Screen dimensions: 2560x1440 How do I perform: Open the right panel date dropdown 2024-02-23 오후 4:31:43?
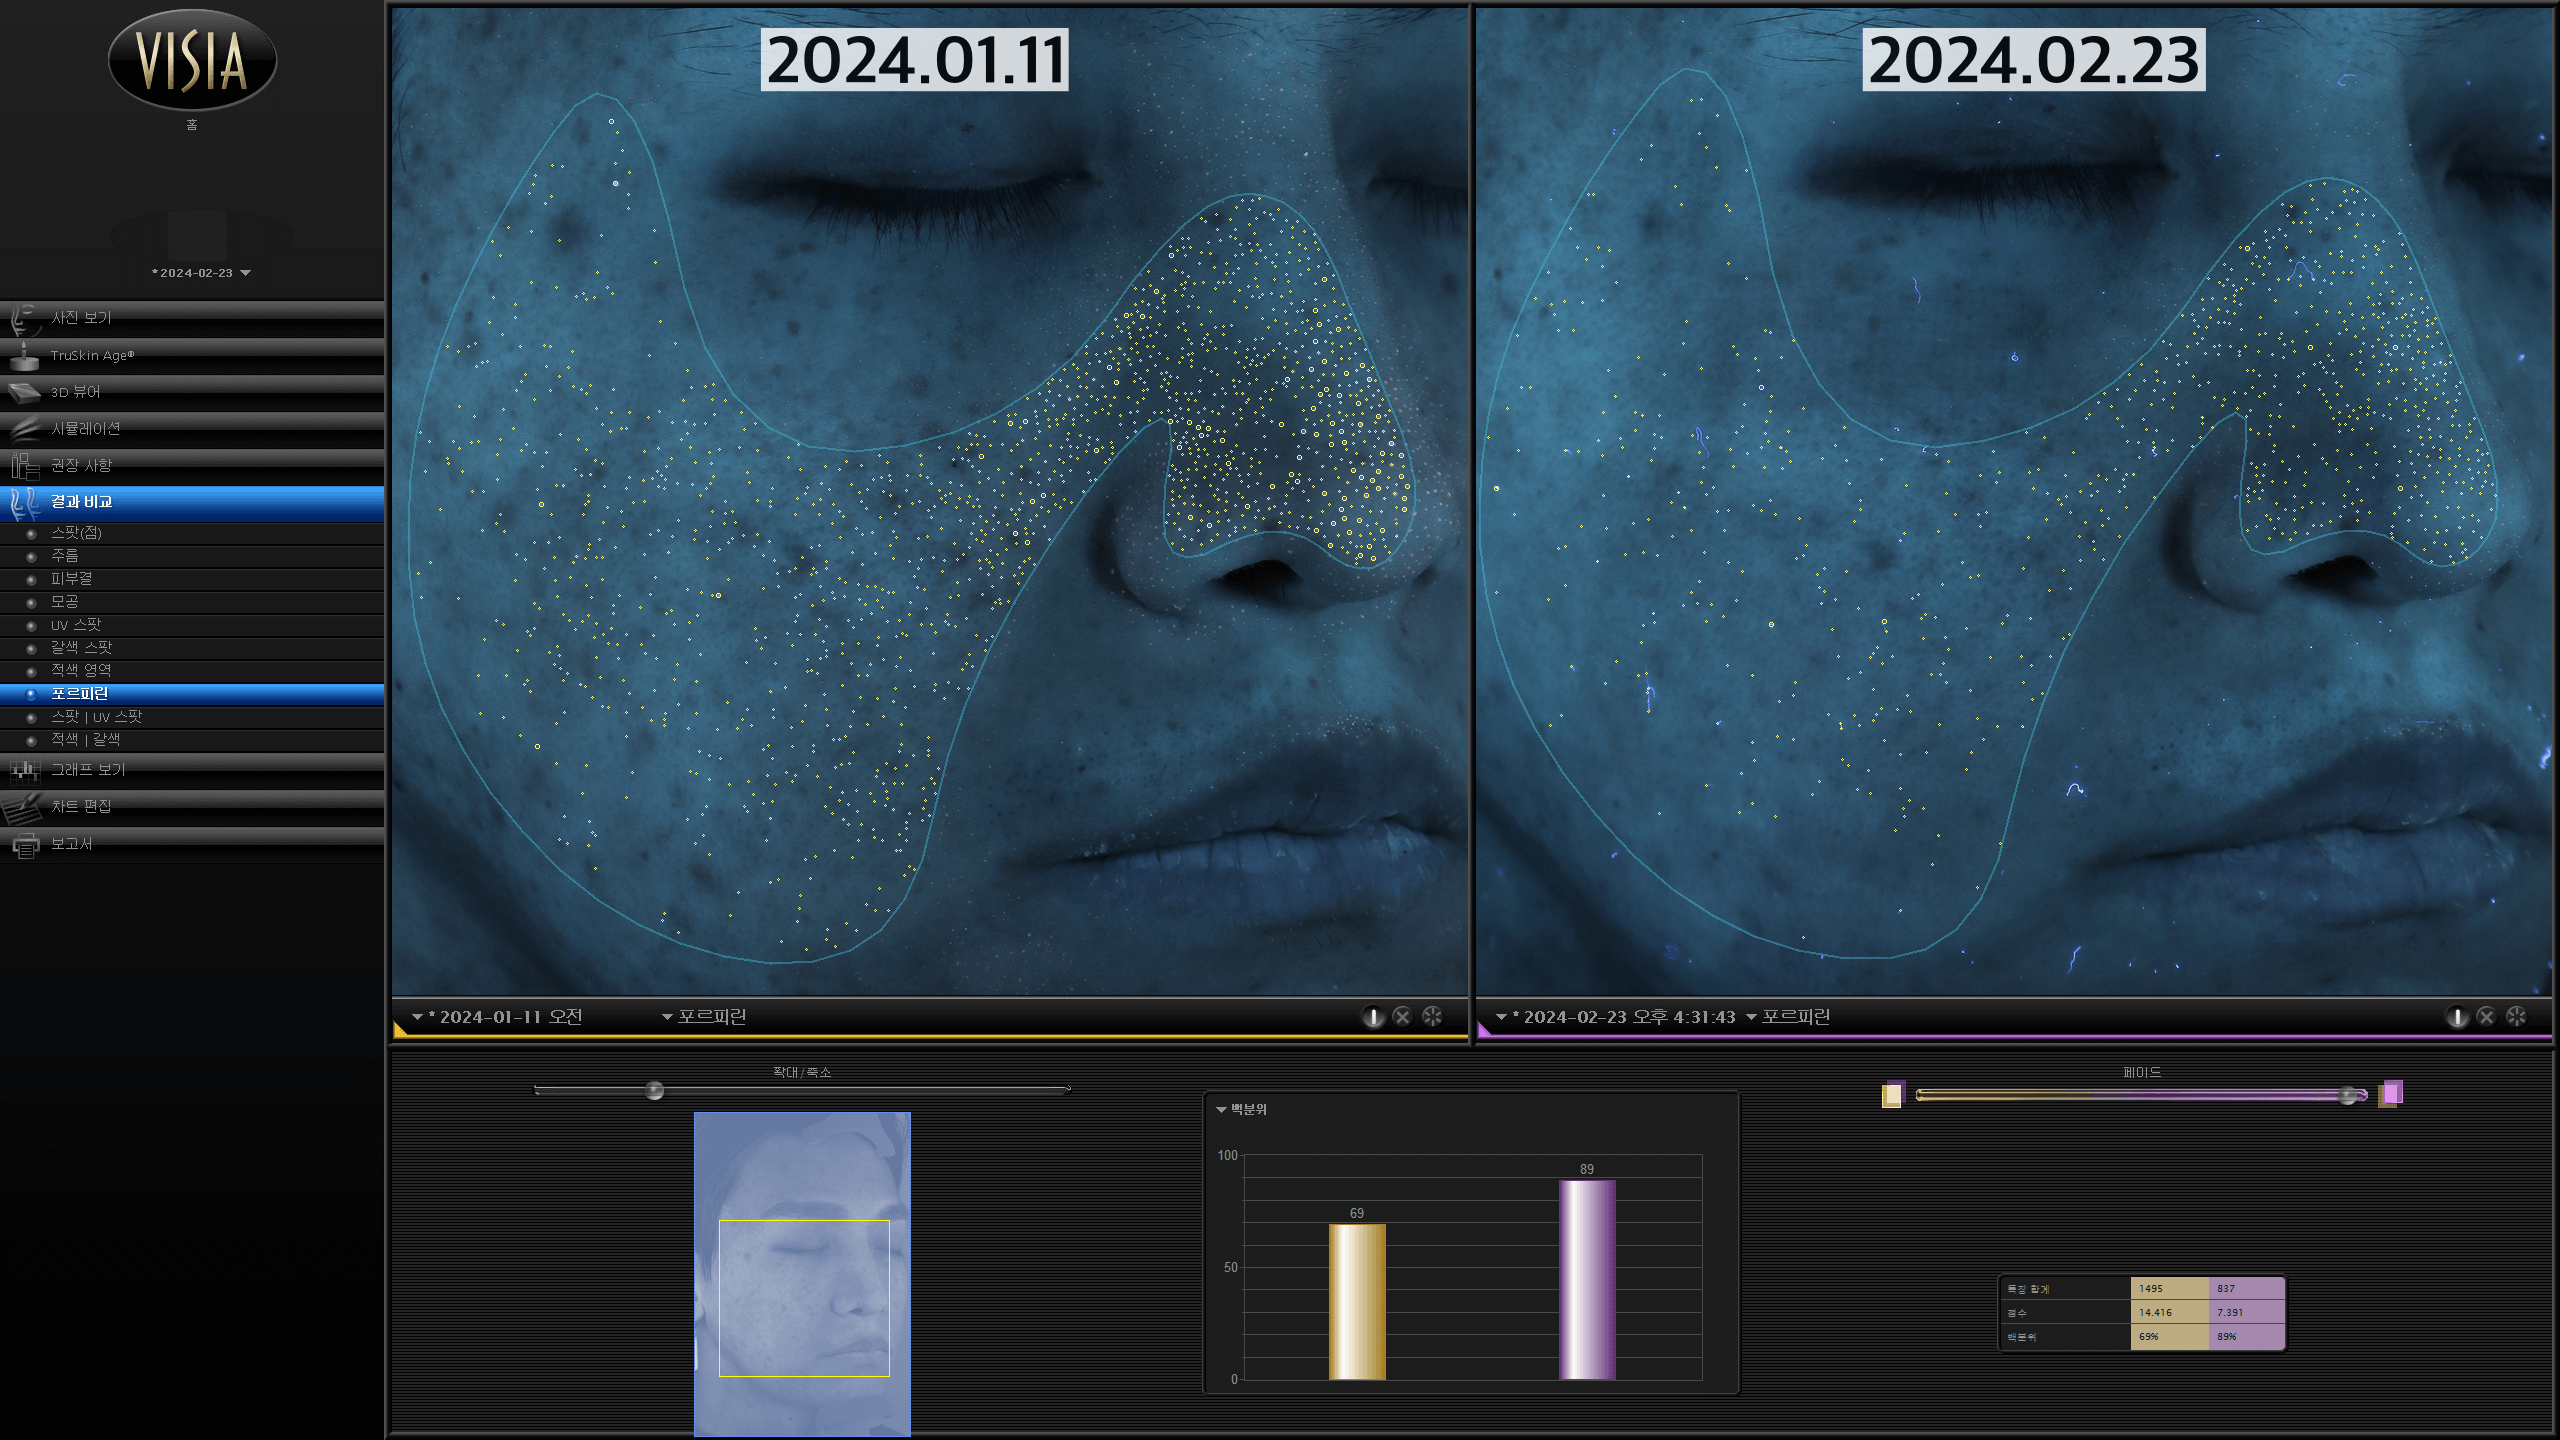pos(1616,1017)
